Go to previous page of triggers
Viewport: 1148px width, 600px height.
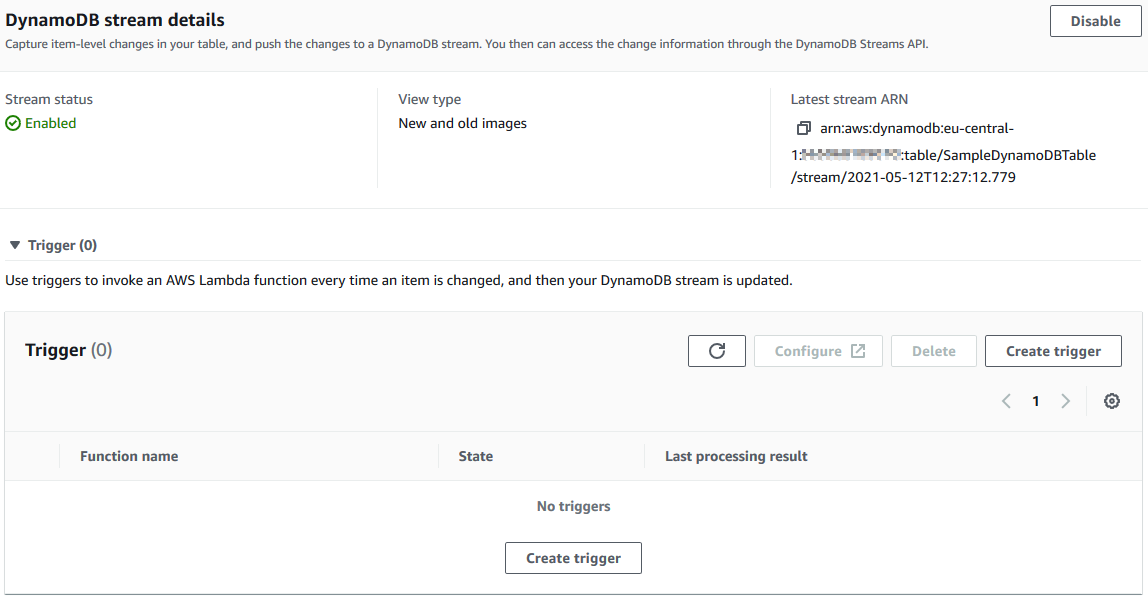pyautogui.click(x=1007, y=401)
